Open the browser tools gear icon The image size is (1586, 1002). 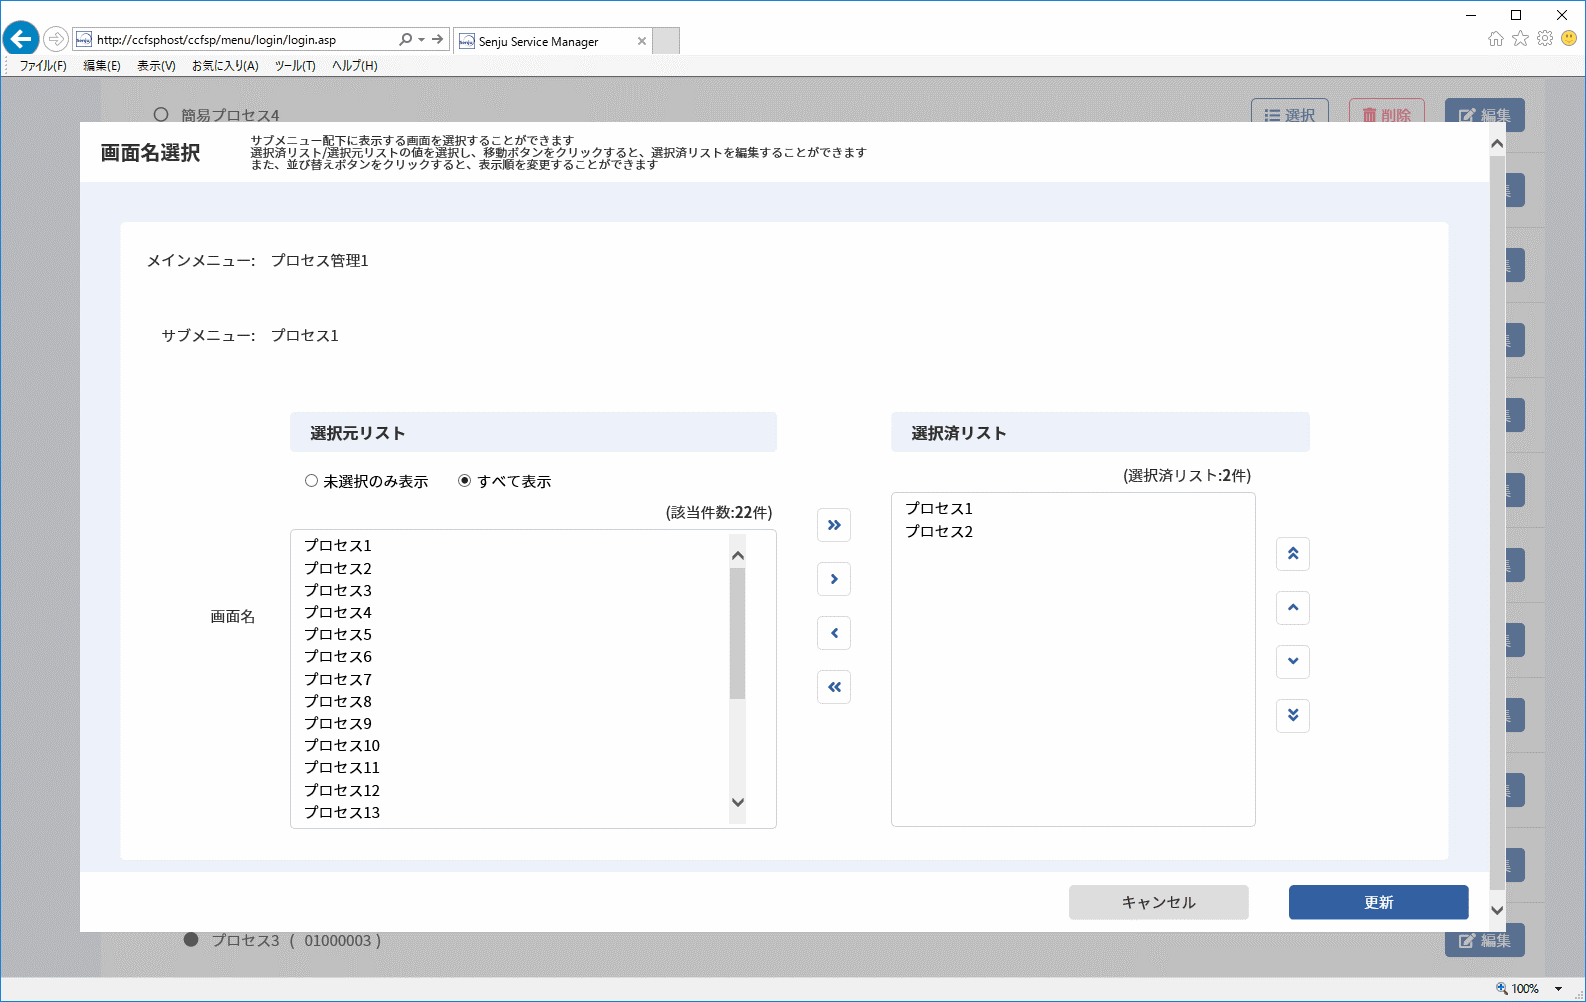click(x=1545, y=38)
